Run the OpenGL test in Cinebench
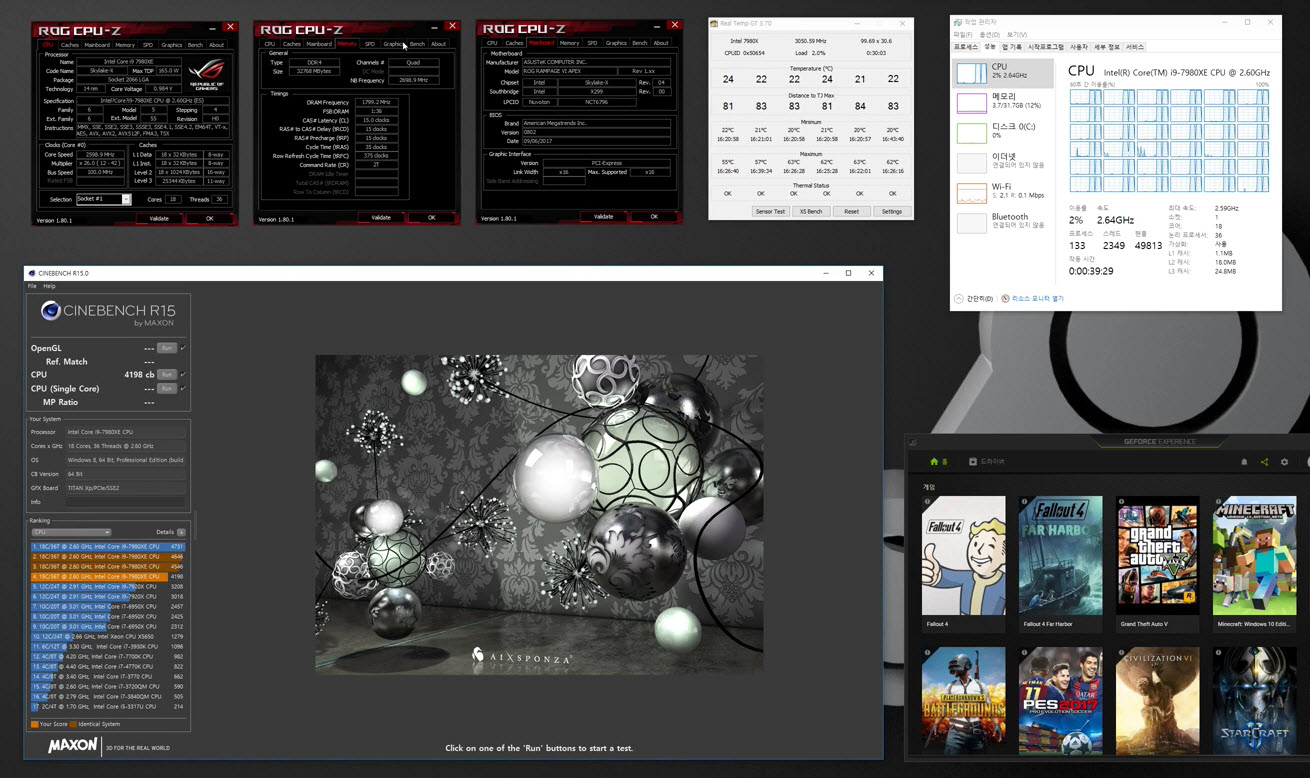 click(167, 348)
